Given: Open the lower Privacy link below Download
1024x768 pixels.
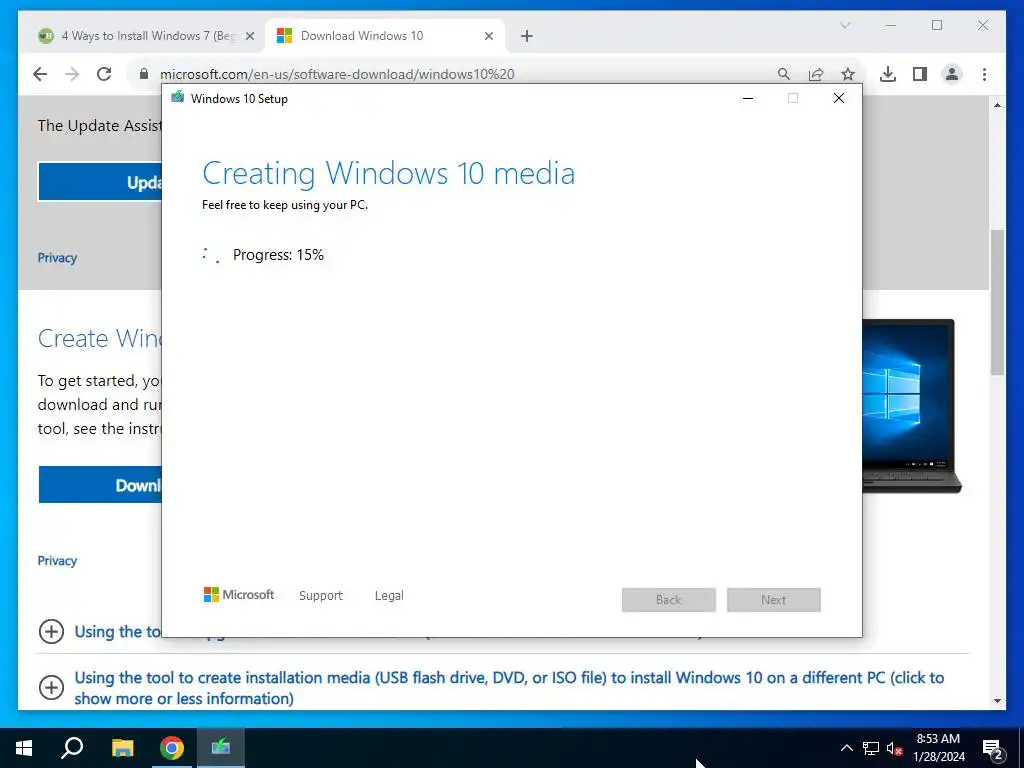Looking at the screenshot, I should (x=57, y=561).
